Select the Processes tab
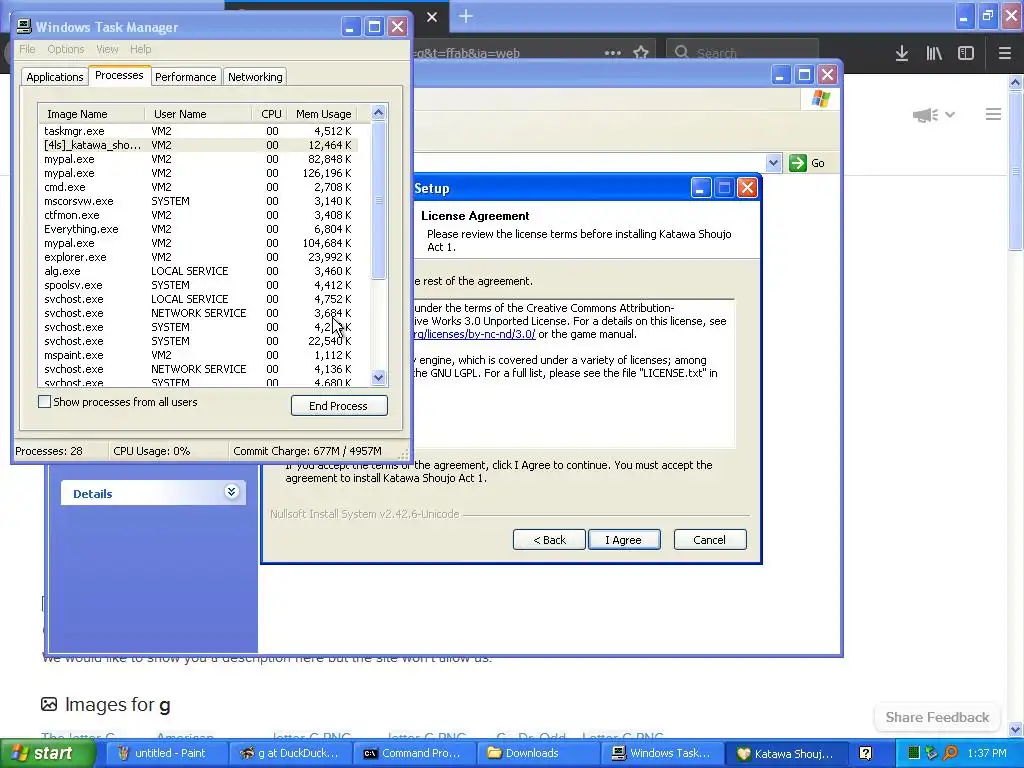Viewport: 1024px width, 768px height. pos(119,75)
